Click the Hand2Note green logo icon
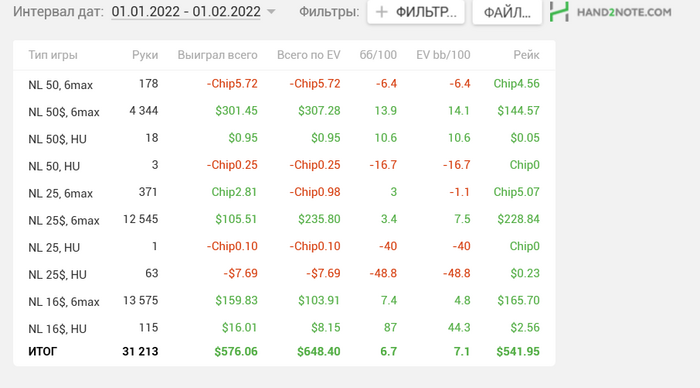The height and width of the screenshot is (388, 700). tap(559, 12)
